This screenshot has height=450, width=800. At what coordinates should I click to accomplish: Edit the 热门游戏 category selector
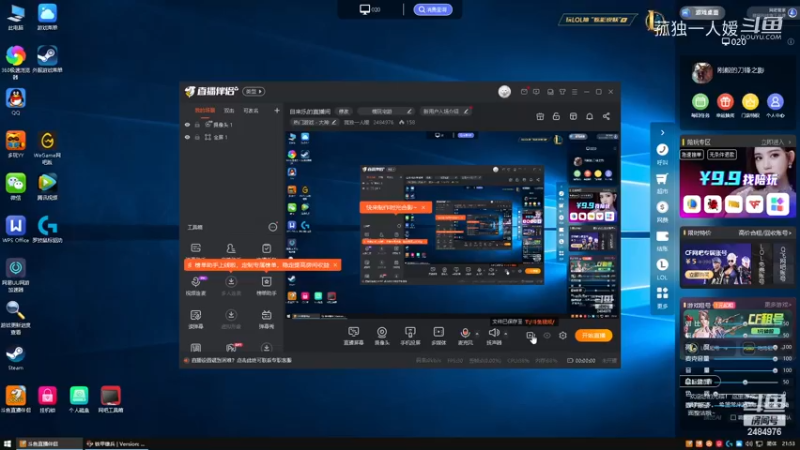click(x=314, y=122)
